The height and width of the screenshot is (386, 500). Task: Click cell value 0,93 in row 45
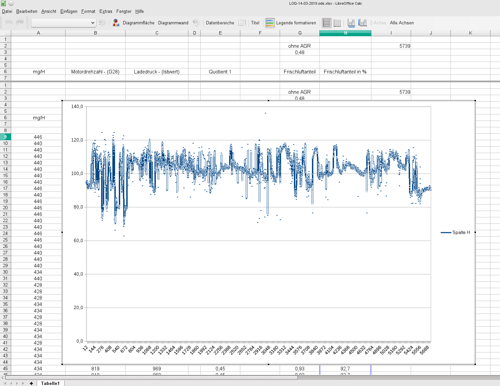tap(299, 369)
